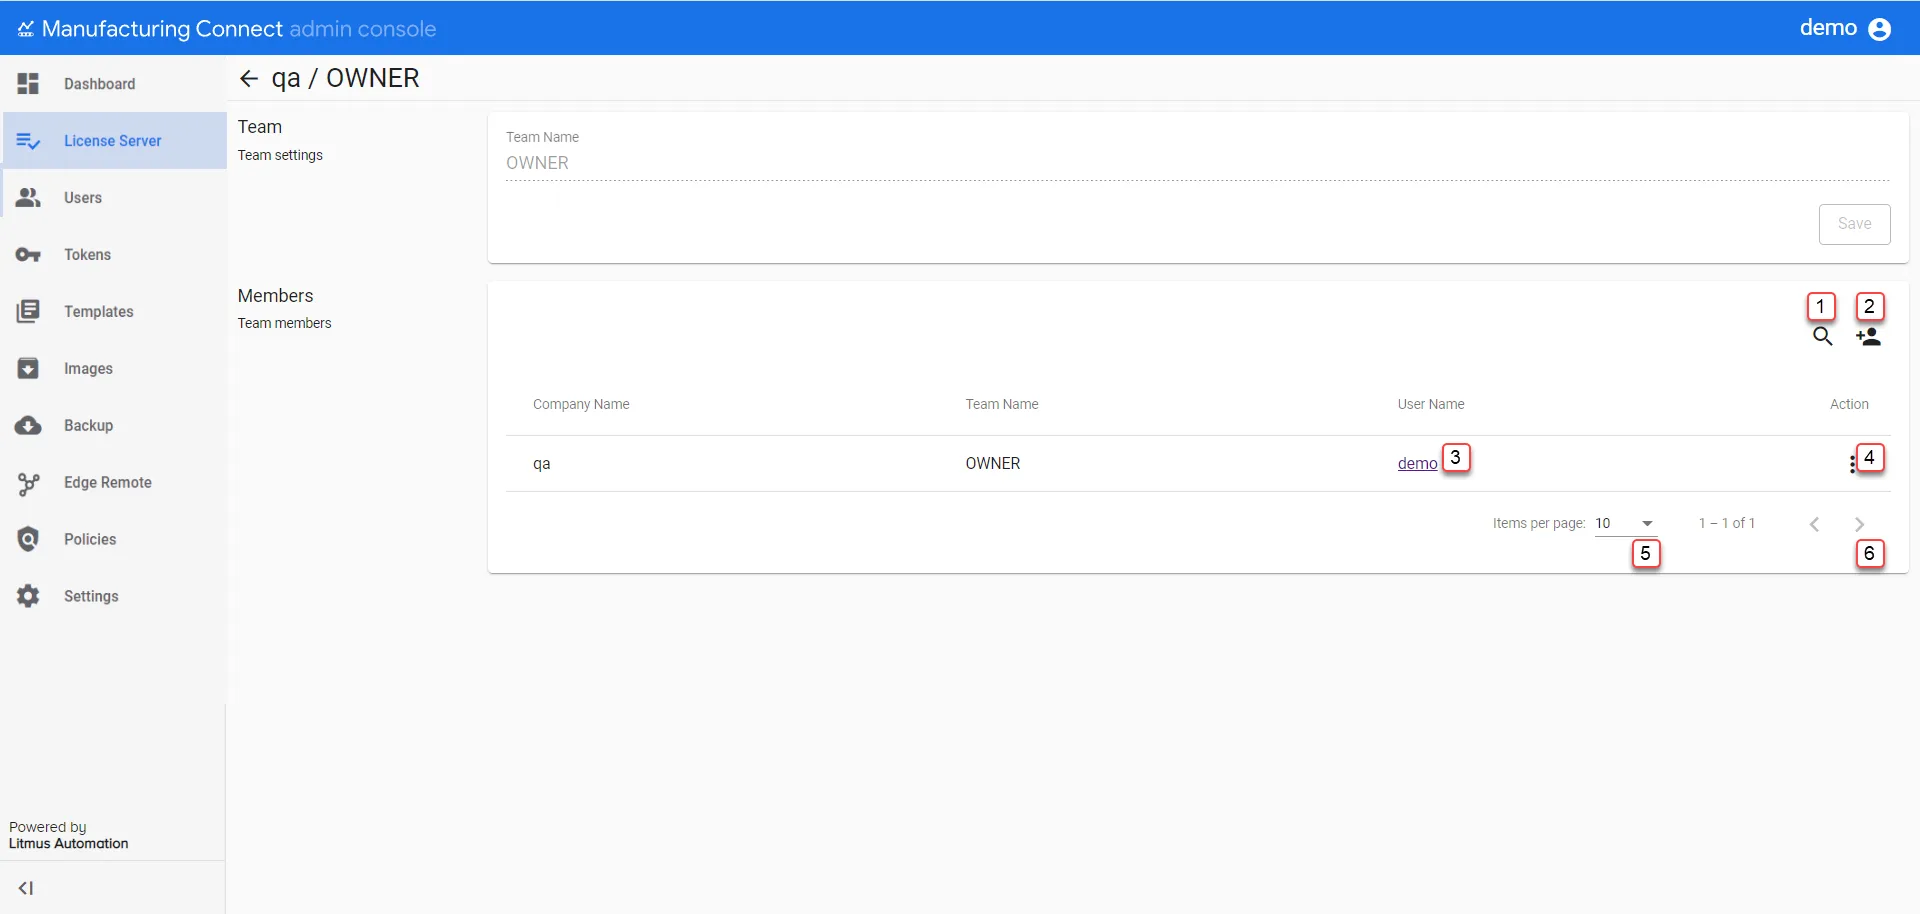Expand the Items per page dropdown
1920x914 pixels.
point(1625,523)
